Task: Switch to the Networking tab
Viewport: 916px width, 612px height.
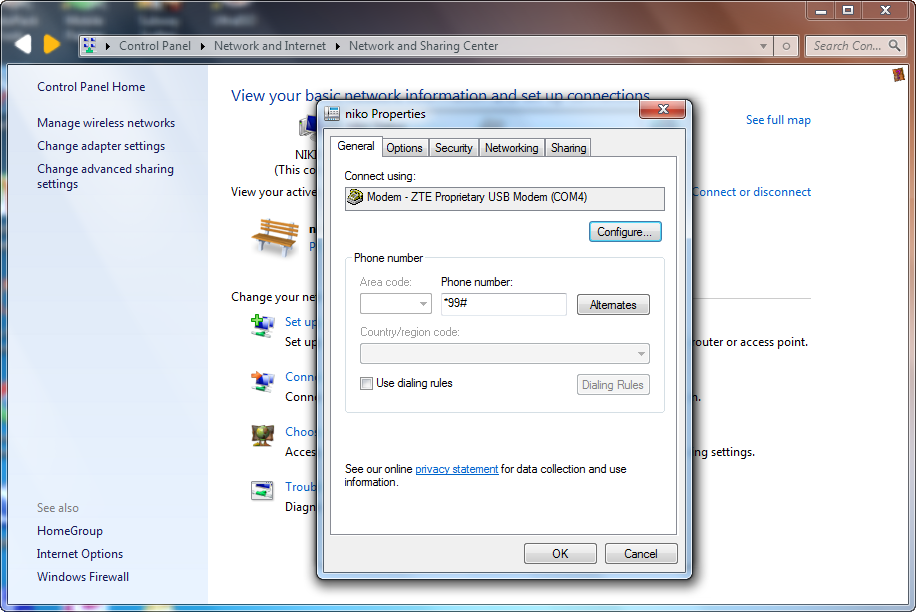Action: (x=511, y=148)
